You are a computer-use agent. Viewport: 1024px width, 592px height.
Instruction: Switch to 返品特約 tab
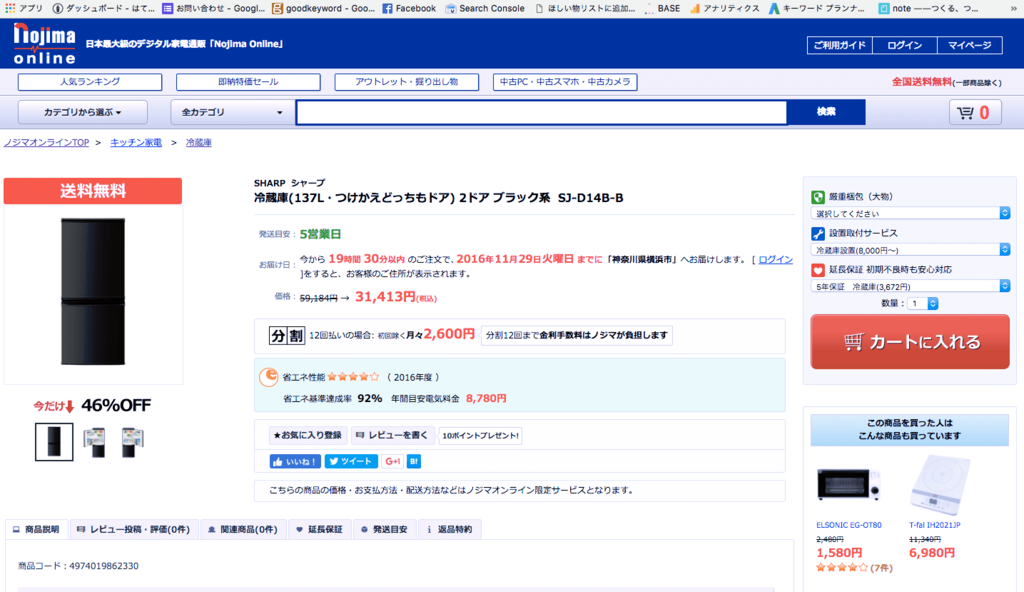coord(449,529)
